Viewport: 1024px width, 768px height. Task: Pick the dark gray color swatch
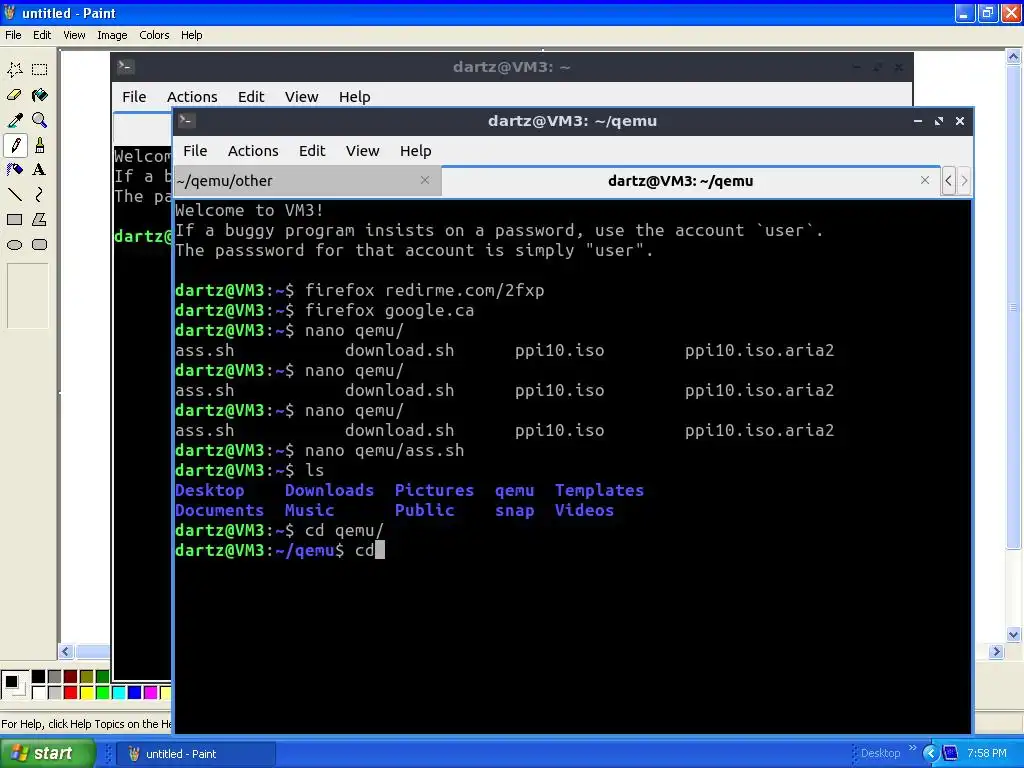(x=54, y=676)
